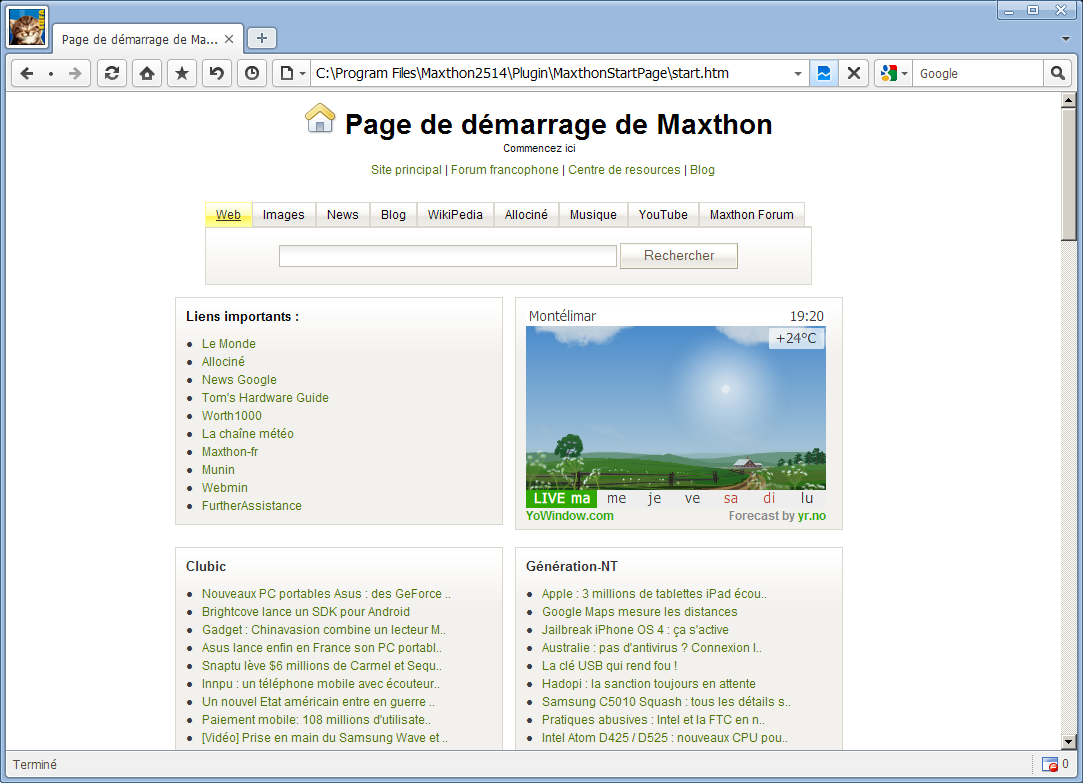Open a new tab with the plus button
This screenshot has height=783, width=1083.
click(262, 39)
